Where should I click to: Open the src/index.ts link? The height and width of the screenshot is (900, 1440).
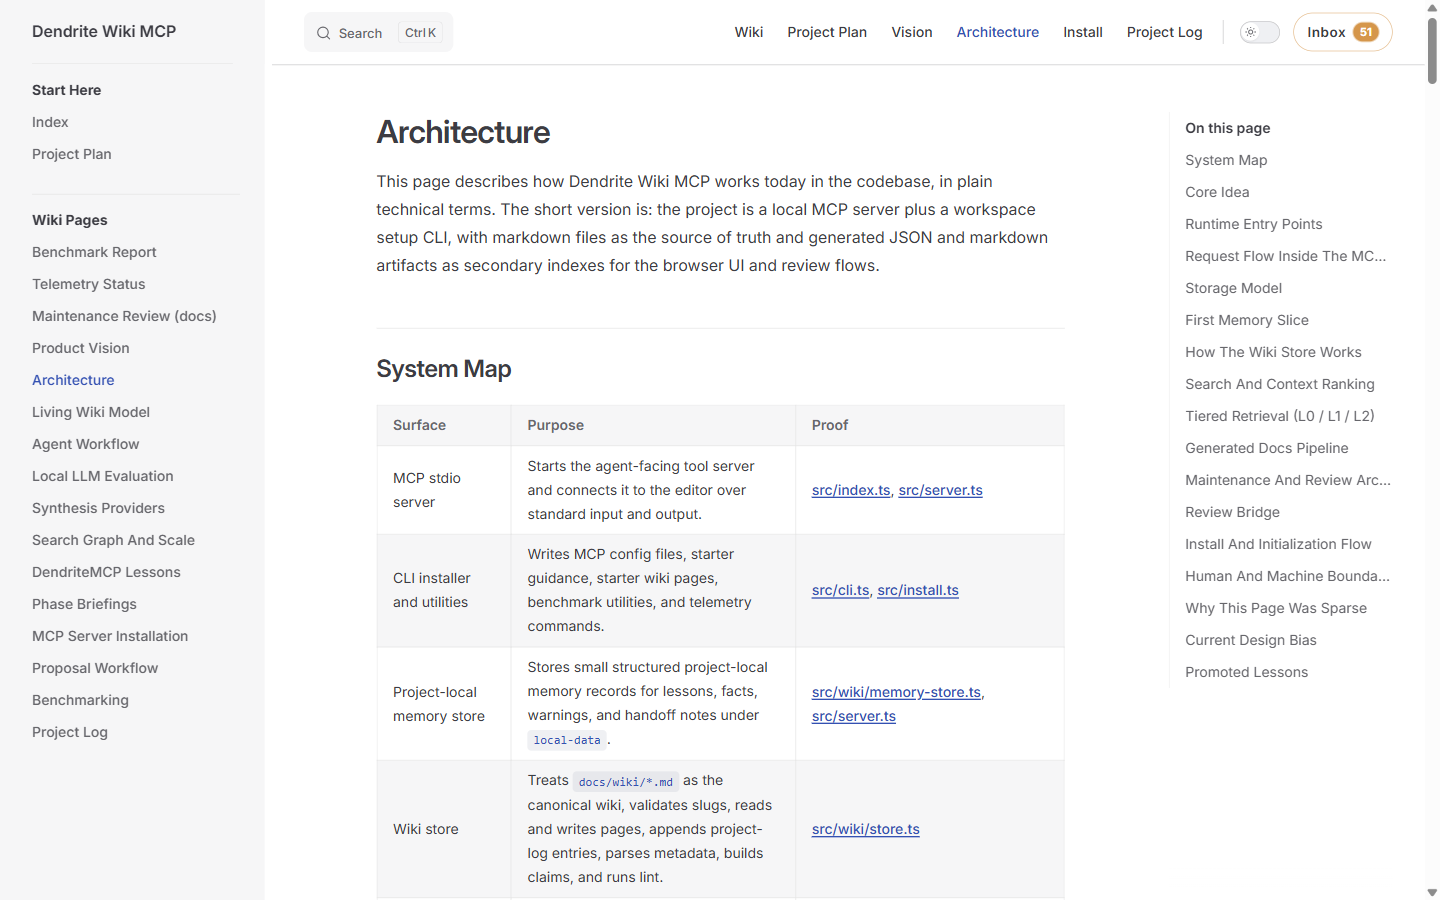(851, 490)
